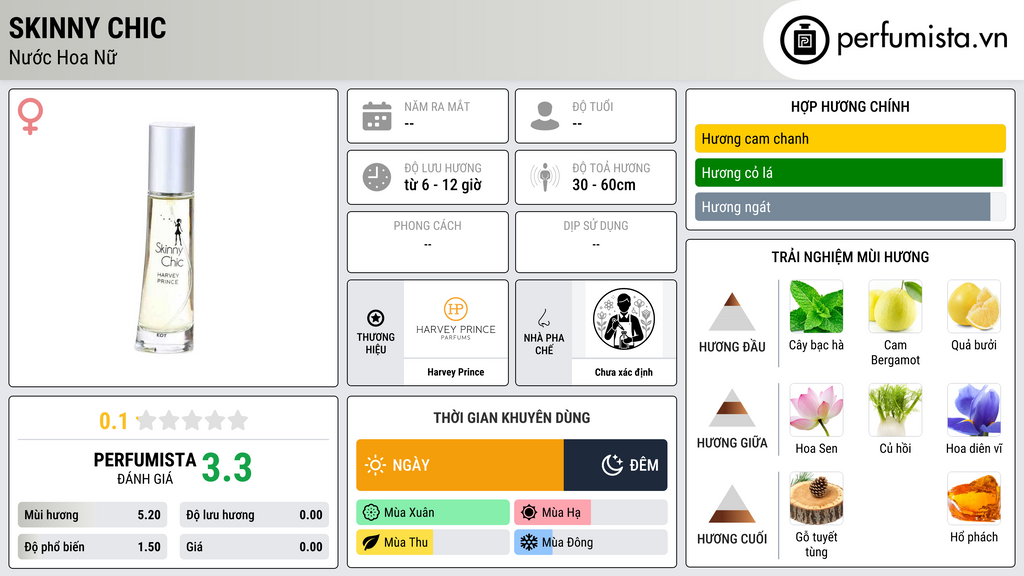Select the Quả bưởi grapefruit image
The height and width of the screenshot is (576, 1024).
pos(974,306)
